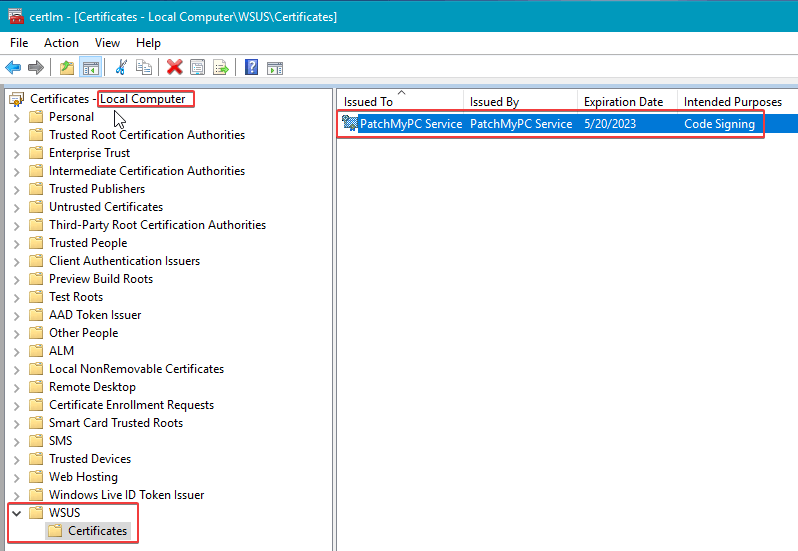Click the Code Signing purpose cell
This screenshot has height=551, width=798.
(x=719, y=124)
